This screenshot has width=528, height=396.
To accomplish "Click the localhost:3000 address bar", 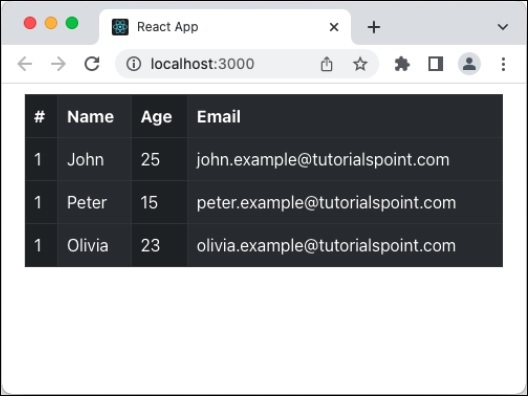I will [222, 64].
